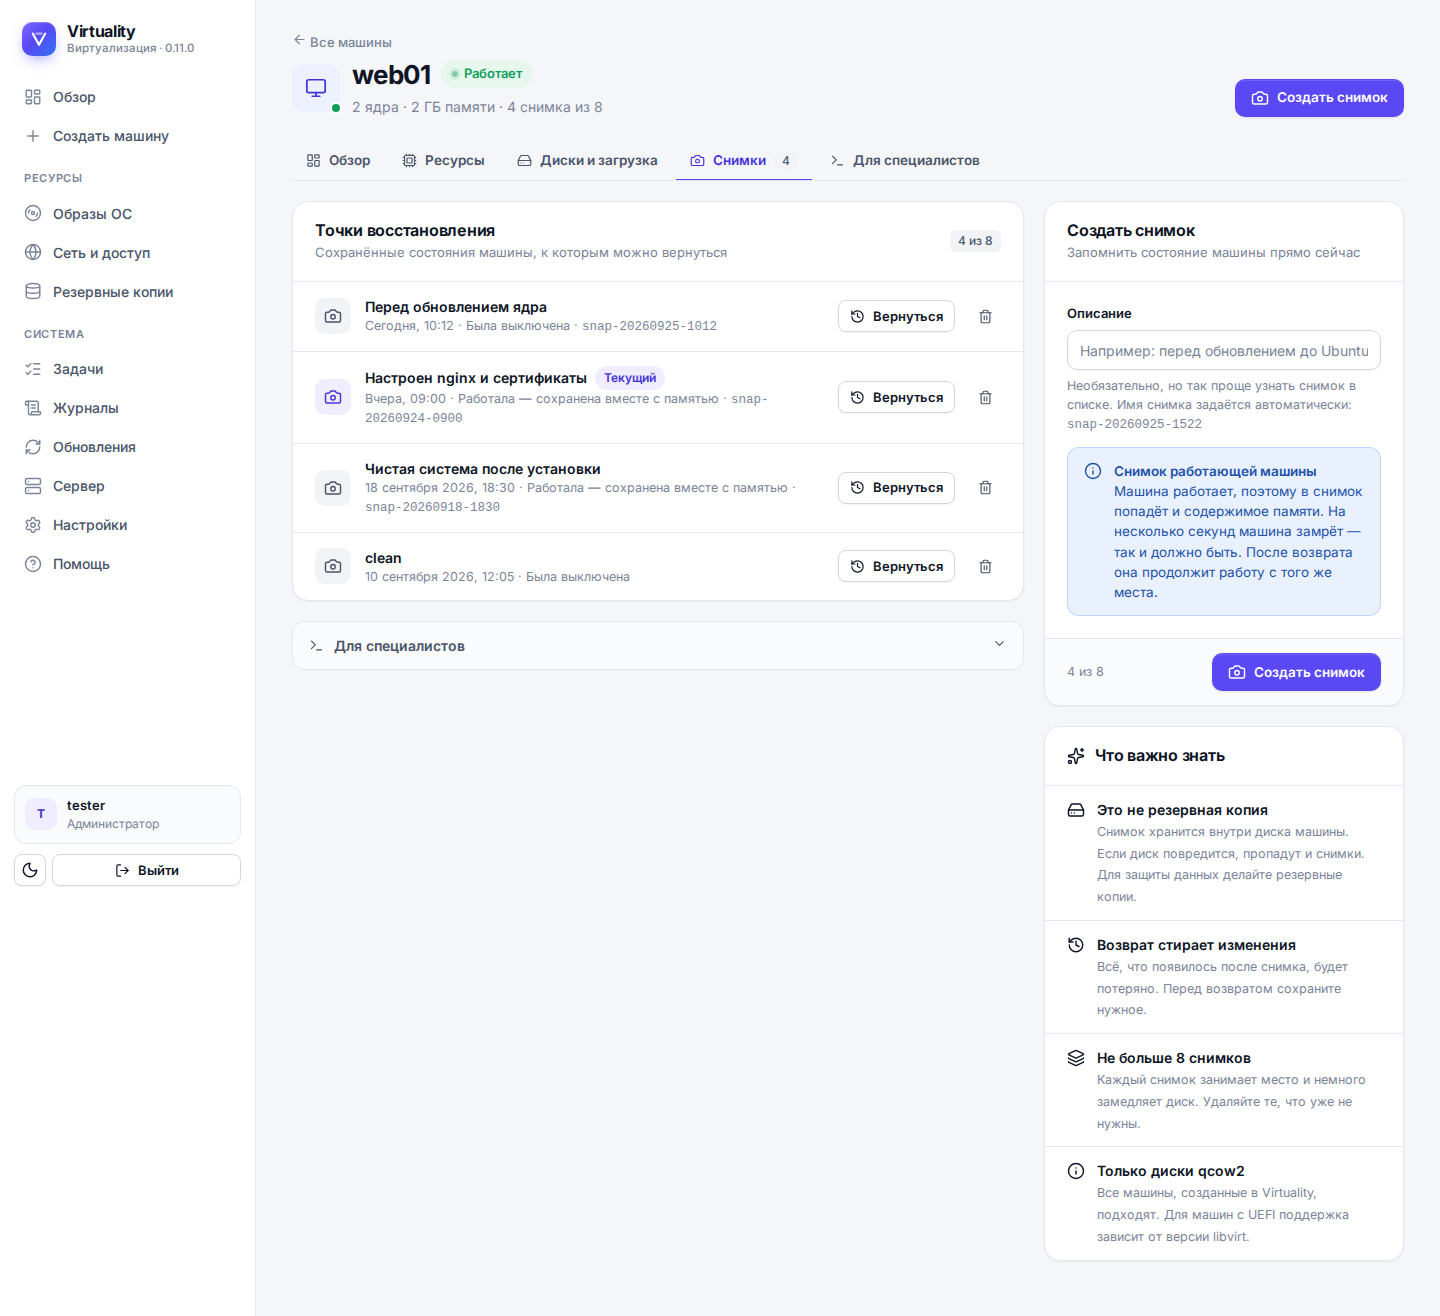Delete the 'Перед обновлением ядра' snapshot via trash icon
The height and width of the screenshot is (1316, 1440).
pos(985,316)
